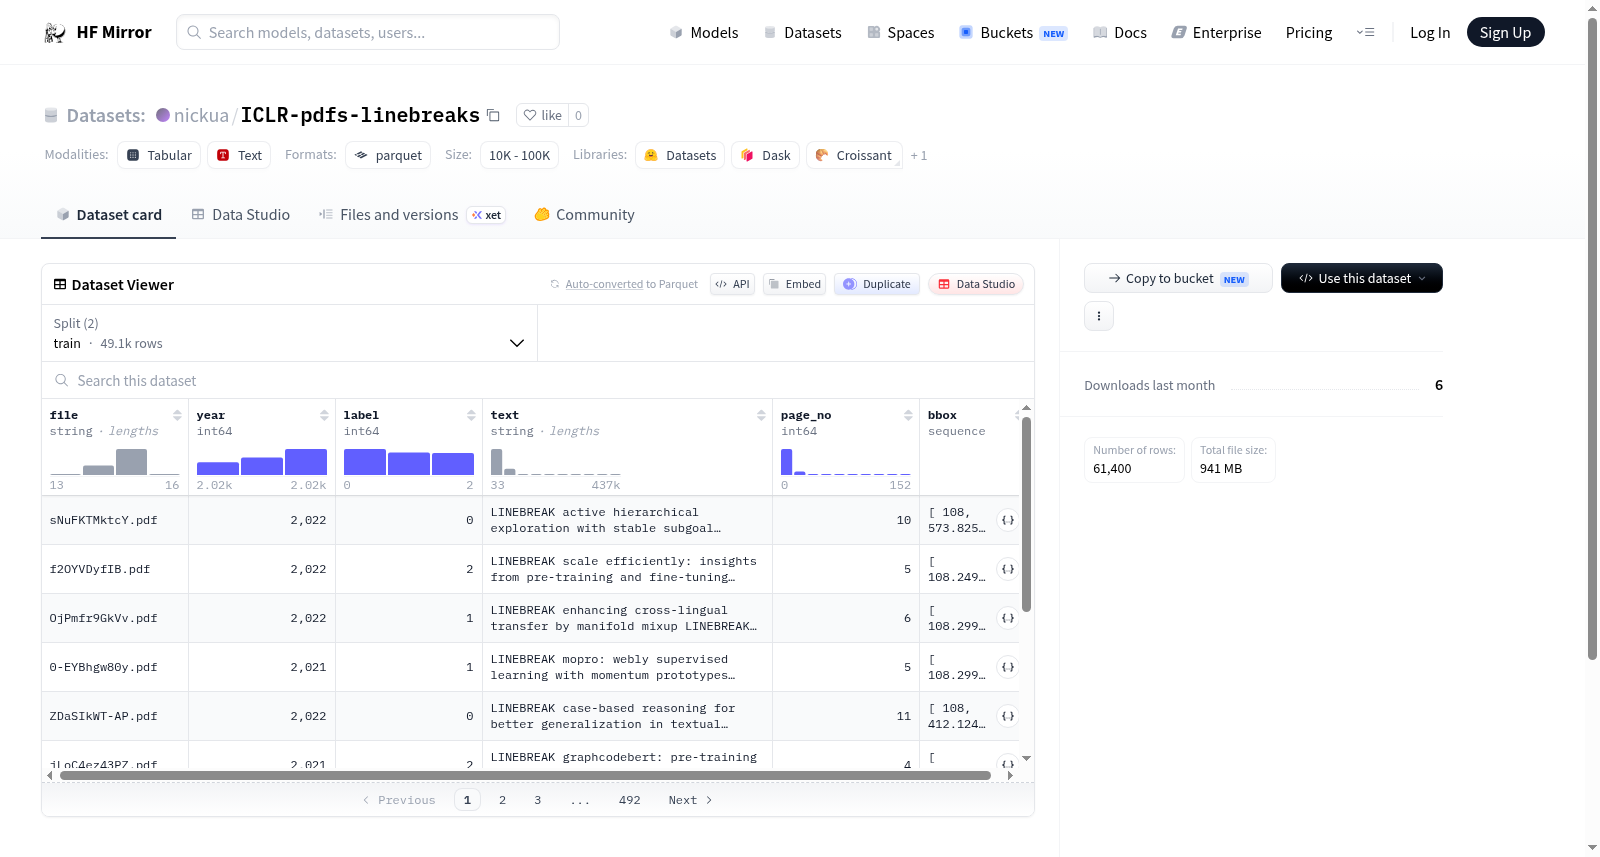The height and width of the screenshot is (857, 1600).
Task: Expand JSON for f2OYVDyfIB.pdf bbox cell
Action: tap(1008, 569)
